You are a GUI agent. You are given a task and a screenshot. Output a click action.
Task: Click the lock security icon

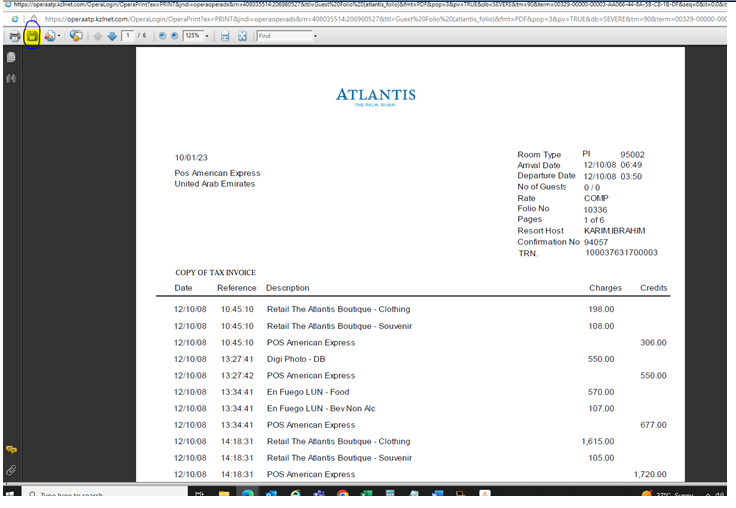click(34, 19)
